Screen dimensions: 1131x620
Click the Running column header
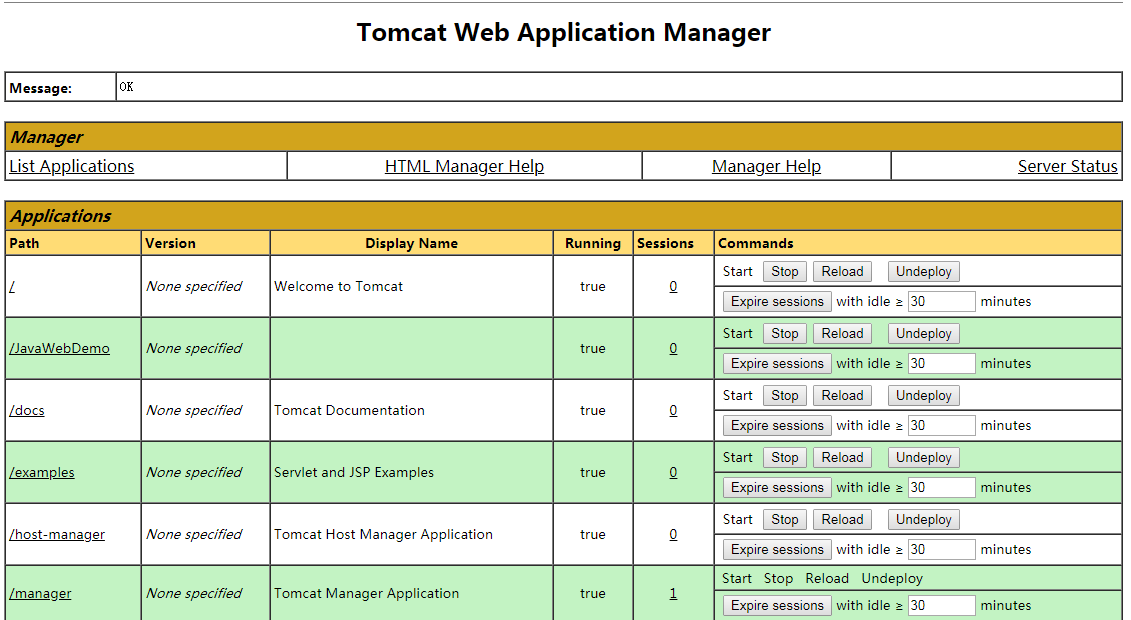[x=593, y=243]
